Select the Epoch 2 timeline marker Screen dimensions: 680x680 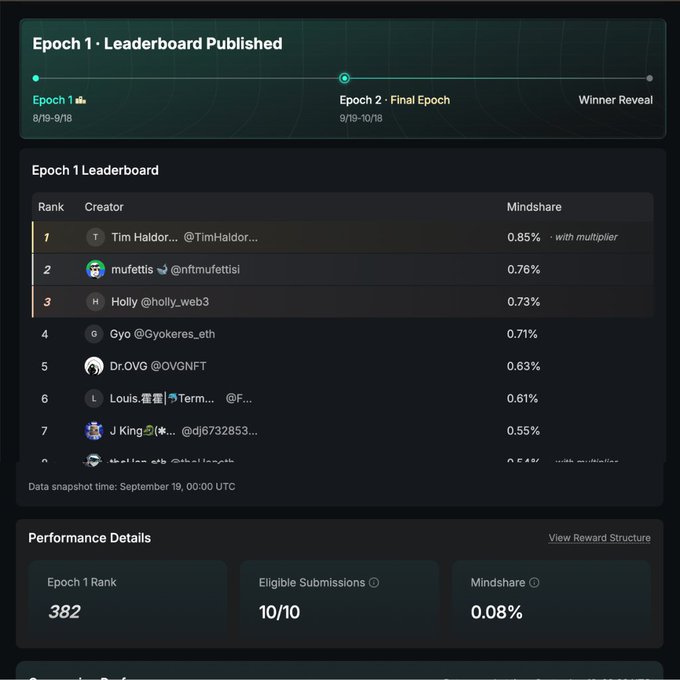tap(344, 78)
